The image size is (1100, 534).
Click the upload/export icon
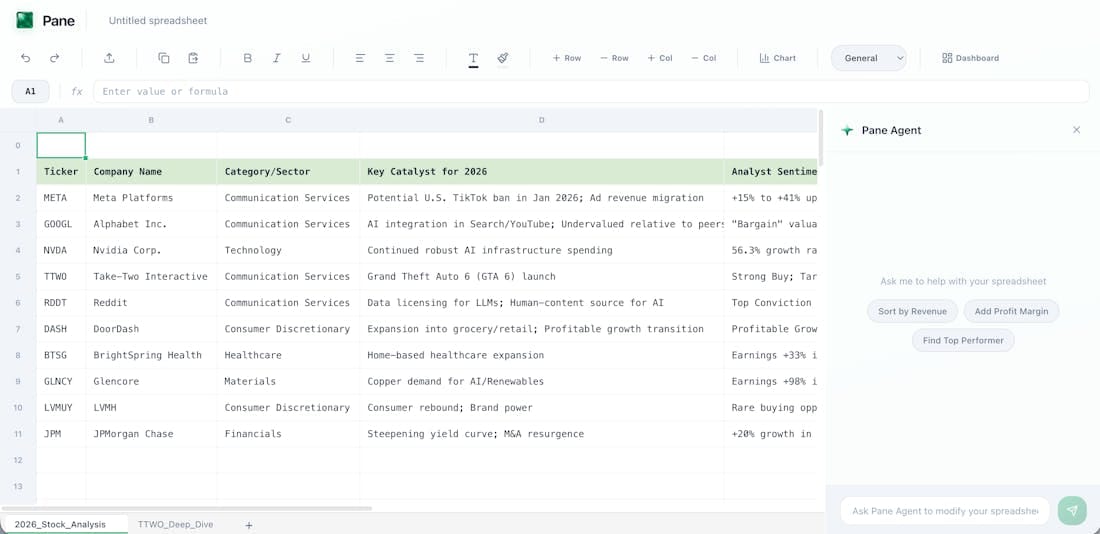(x=109, y=58)
